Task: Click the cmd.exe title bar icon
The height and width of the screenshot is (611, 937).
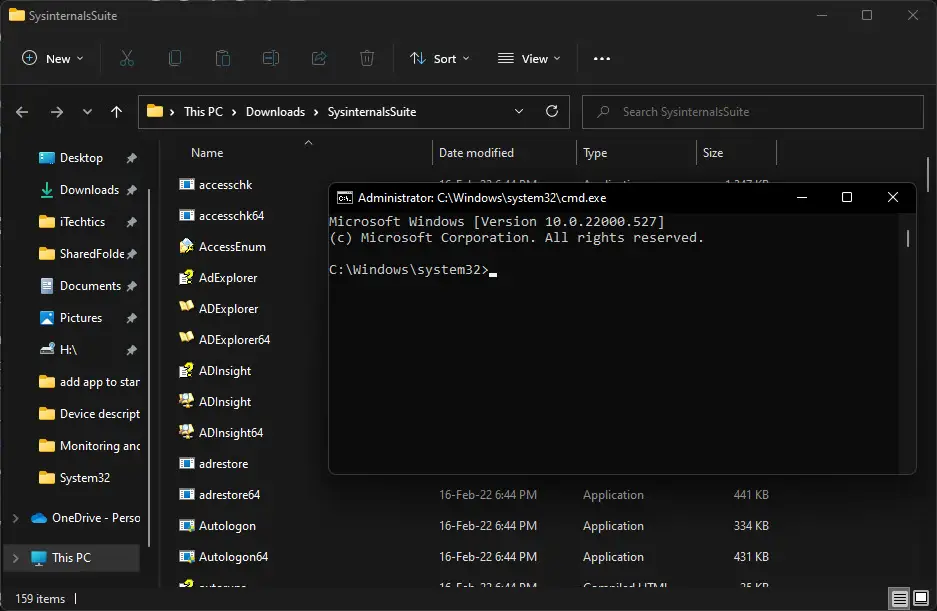Action: [x=345, y=198]
